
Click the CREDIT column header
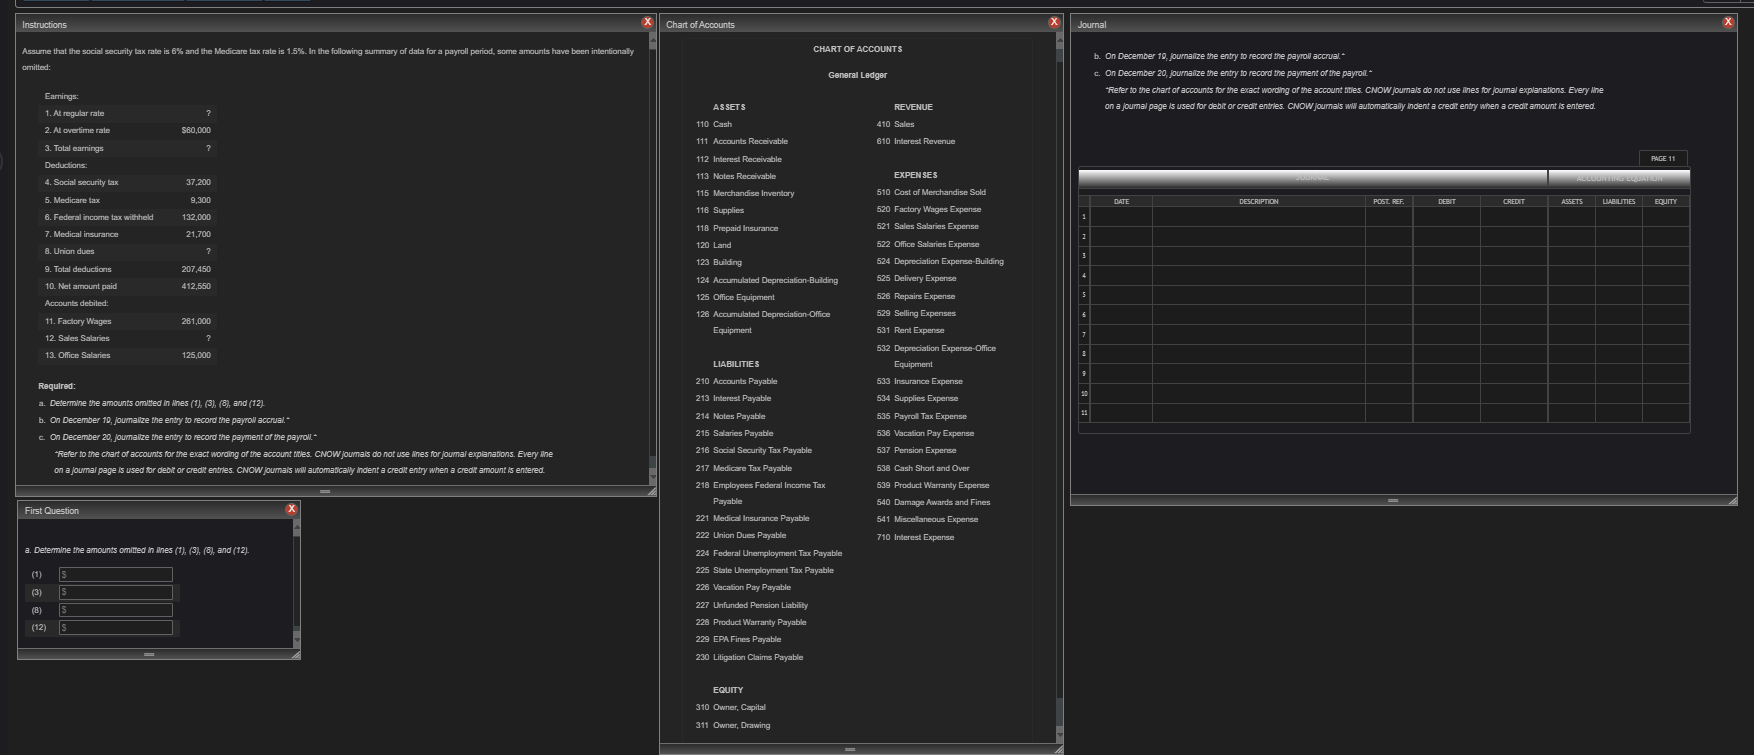(1514, 202)
